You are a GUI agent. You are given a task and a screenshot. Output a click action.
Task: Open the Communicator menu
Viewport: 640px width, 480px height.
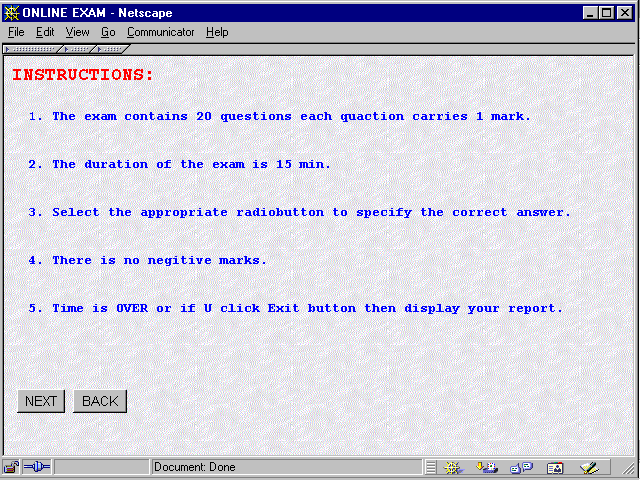coord(160,32)
